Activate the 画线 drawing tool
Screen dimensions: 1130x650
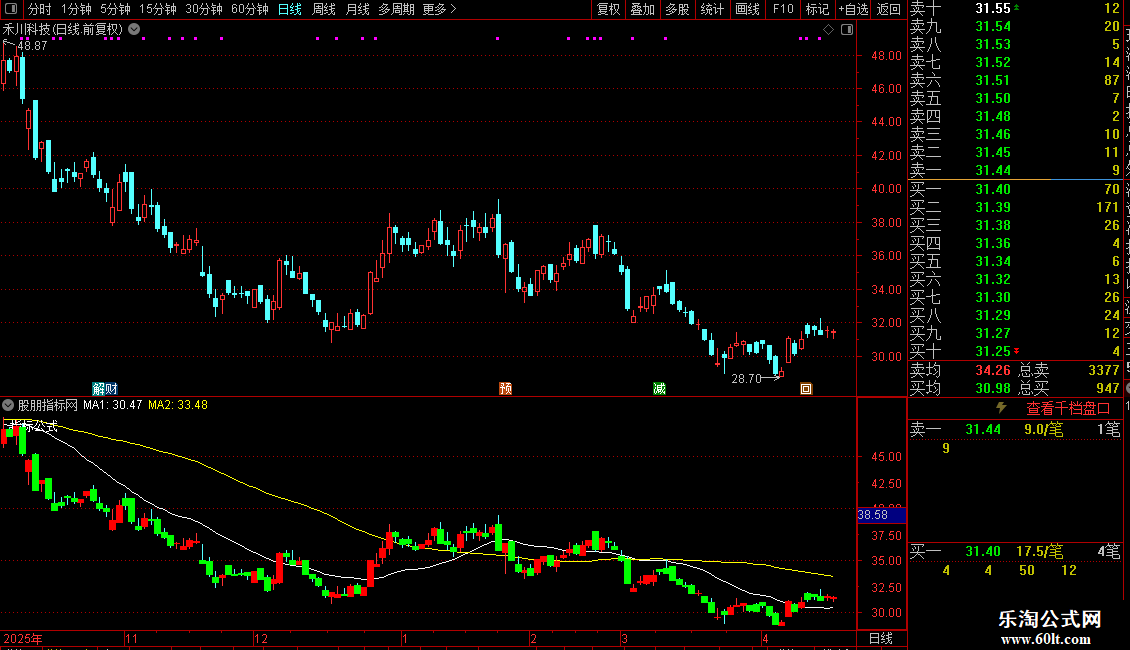click(x=747, y=9)
